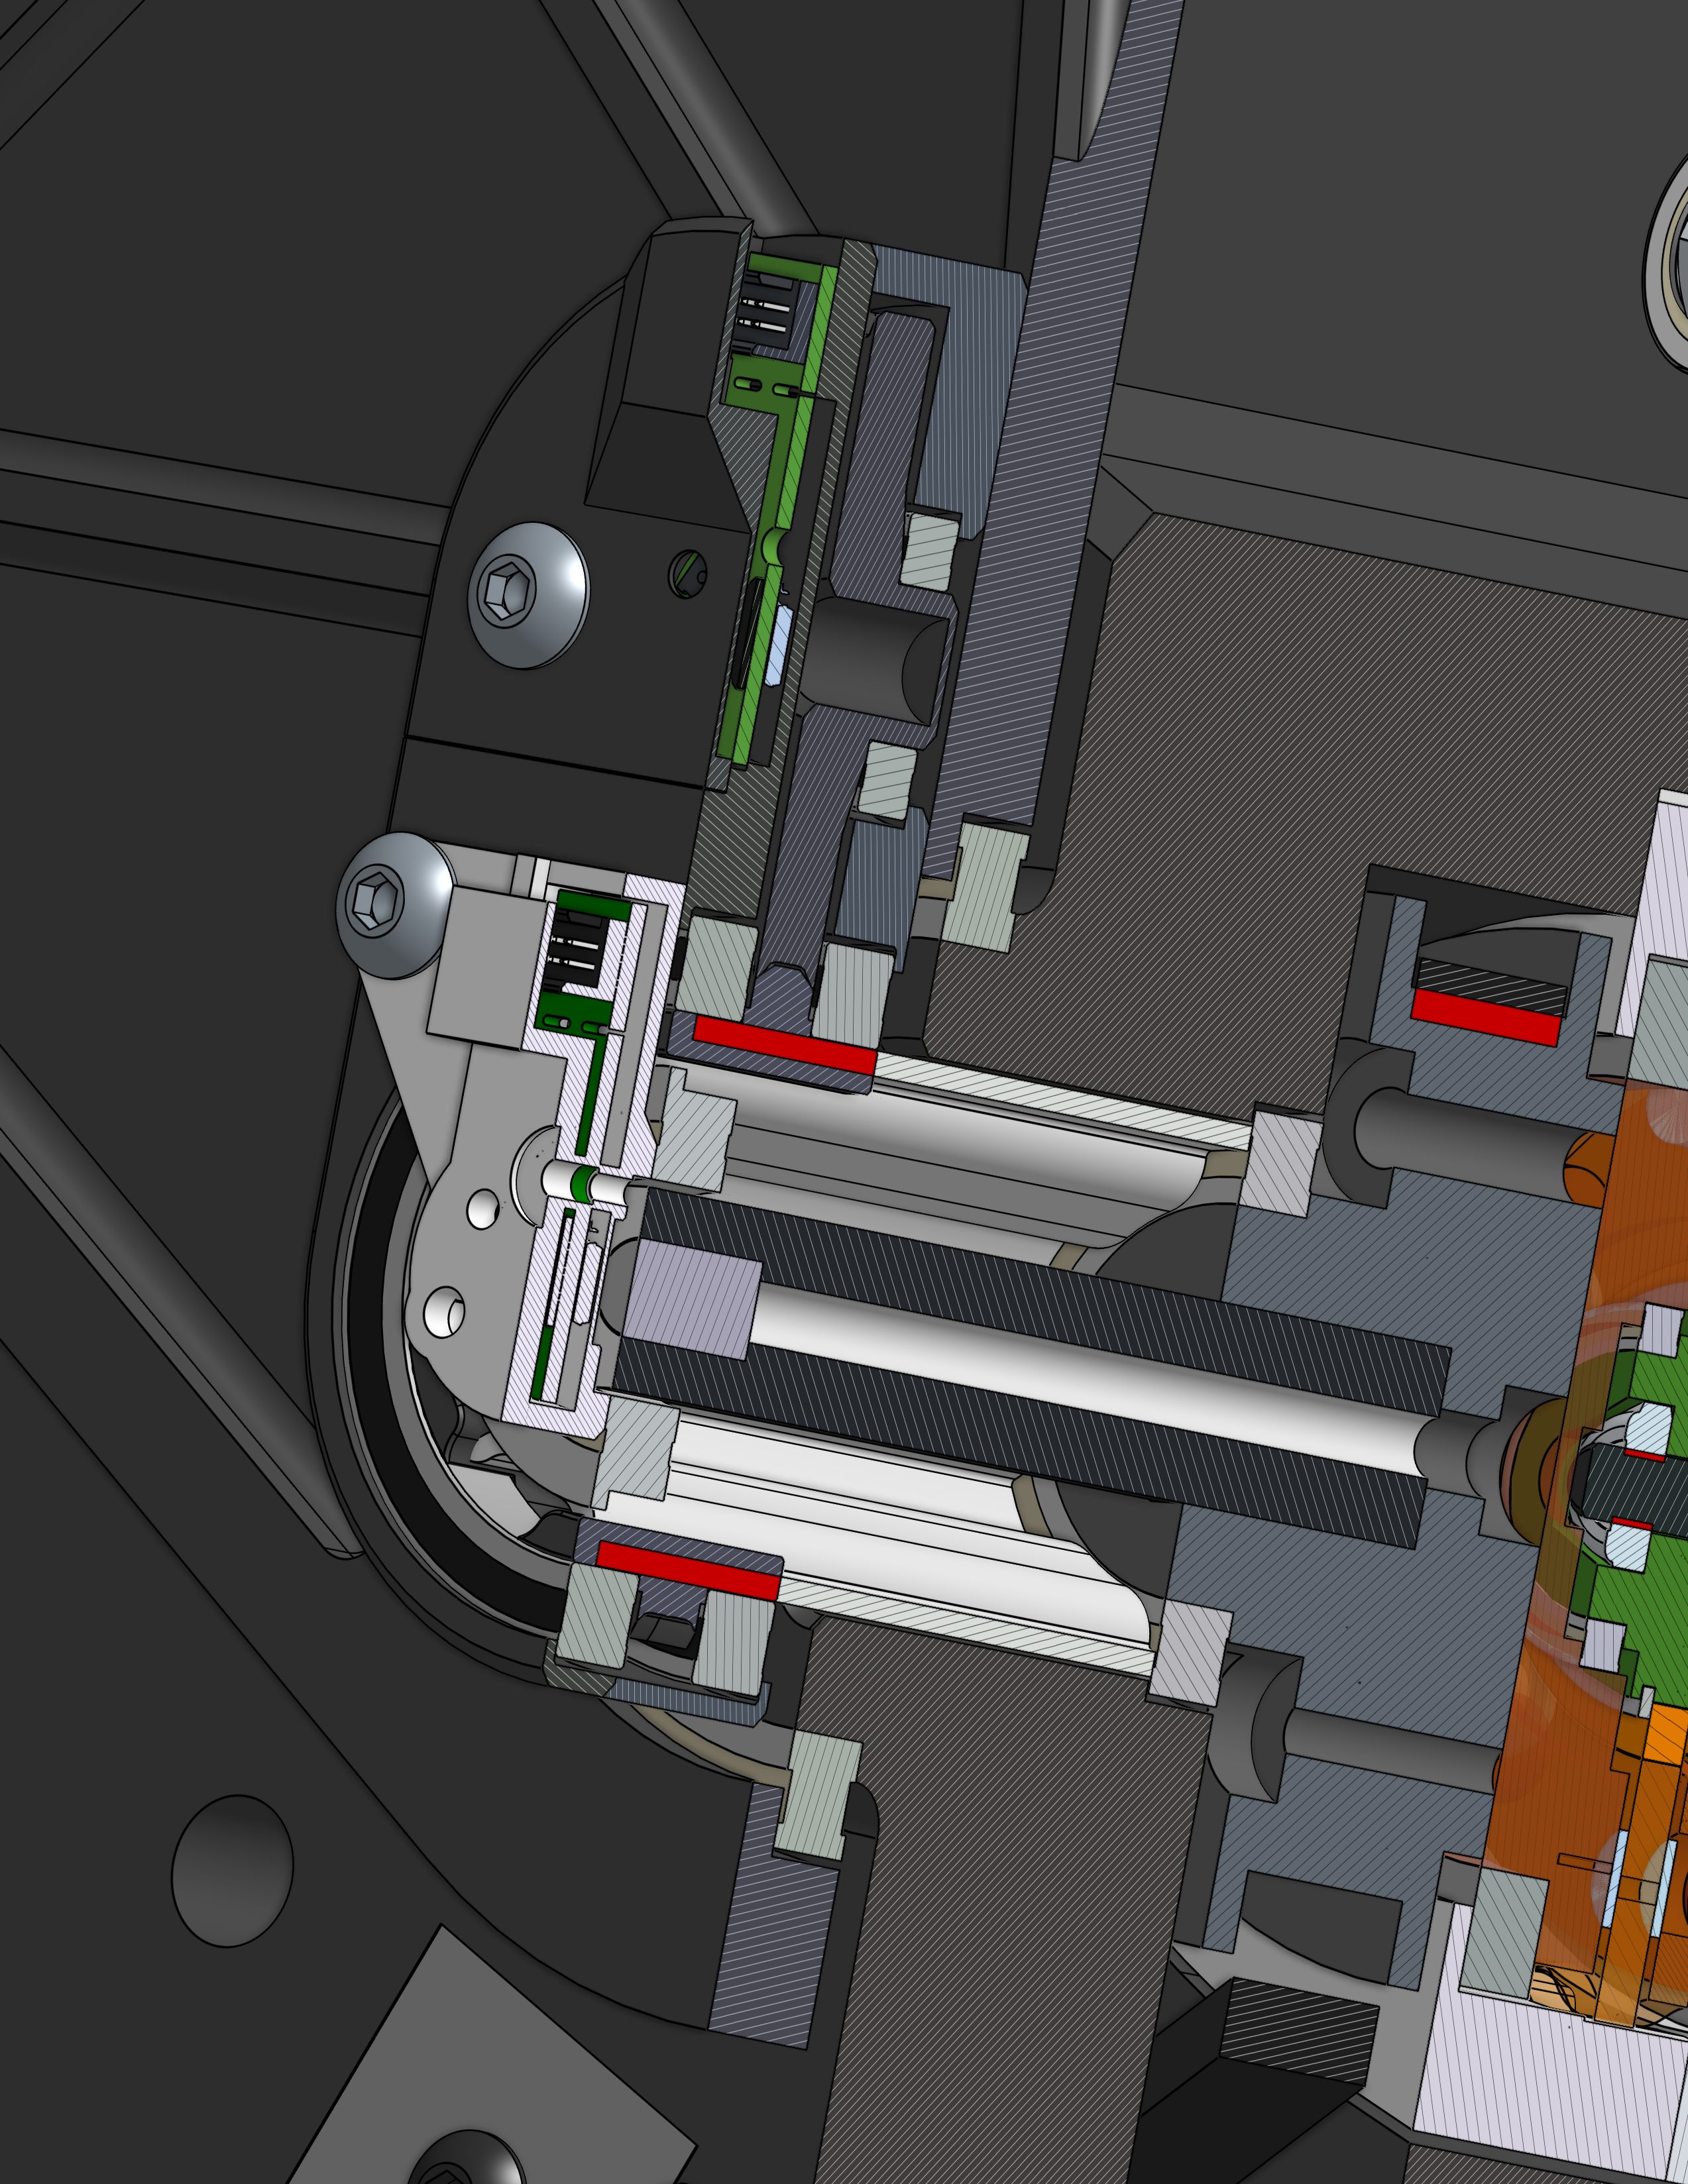Viewport: 1688px width, 2184px height.
Task: Select the light blue component beside the upper PCB
Action: coord(778,645)
